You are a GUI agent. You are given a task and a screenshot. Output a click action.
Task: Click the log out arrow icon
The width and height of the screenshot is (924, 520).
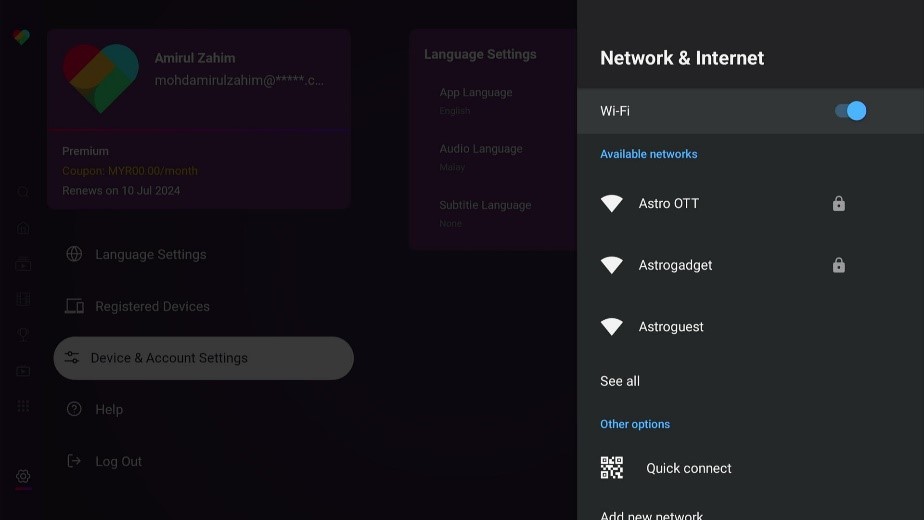pos(74,460)
